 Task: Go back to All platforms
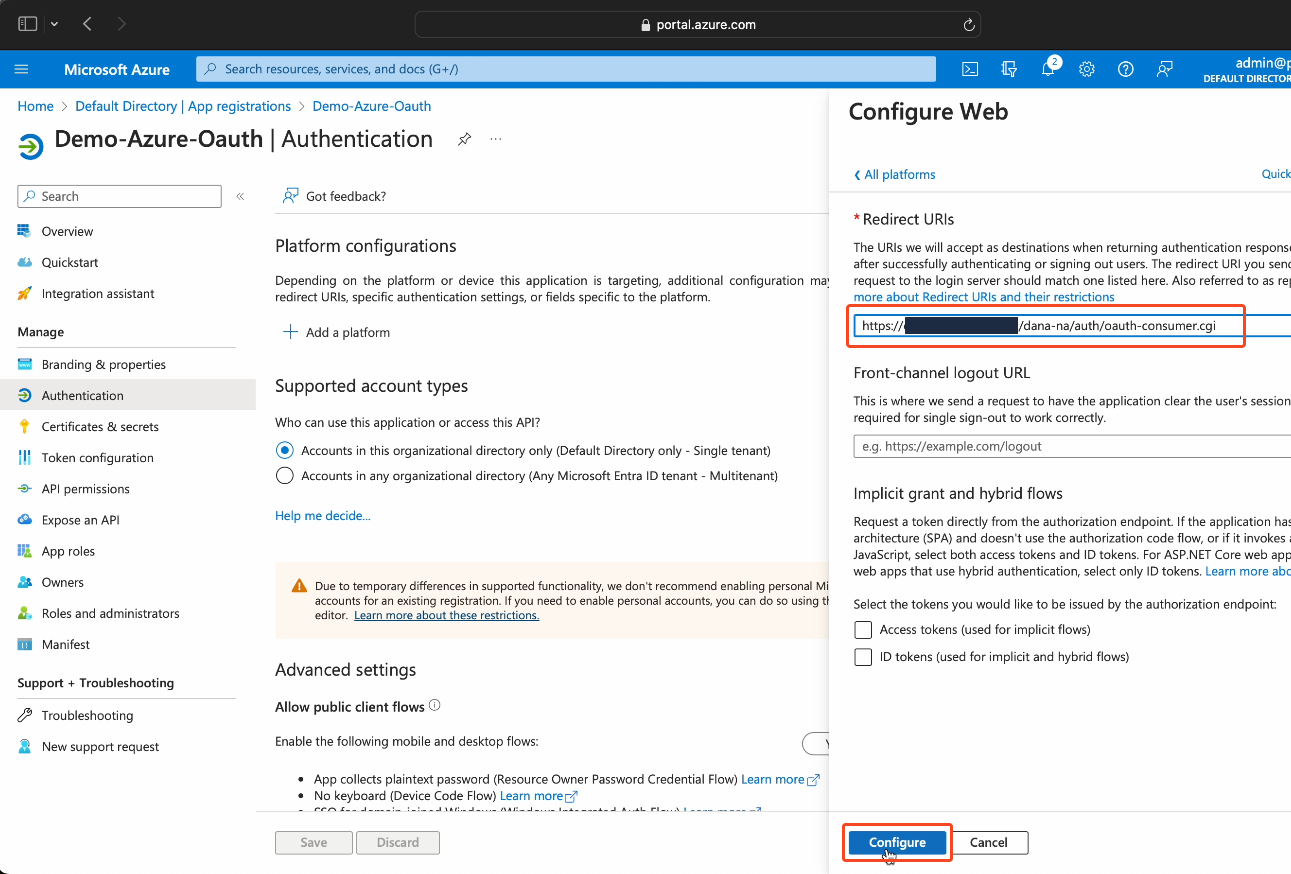click(x=895, y=174)
